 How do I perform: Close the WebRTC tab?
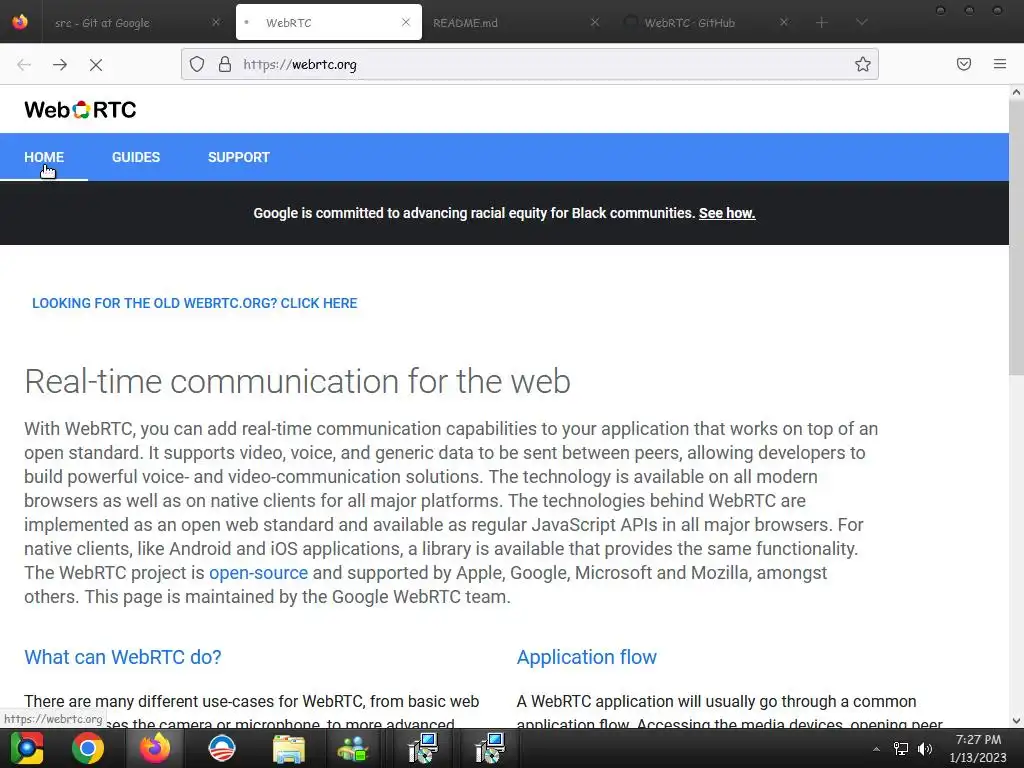tap(406, 22)
